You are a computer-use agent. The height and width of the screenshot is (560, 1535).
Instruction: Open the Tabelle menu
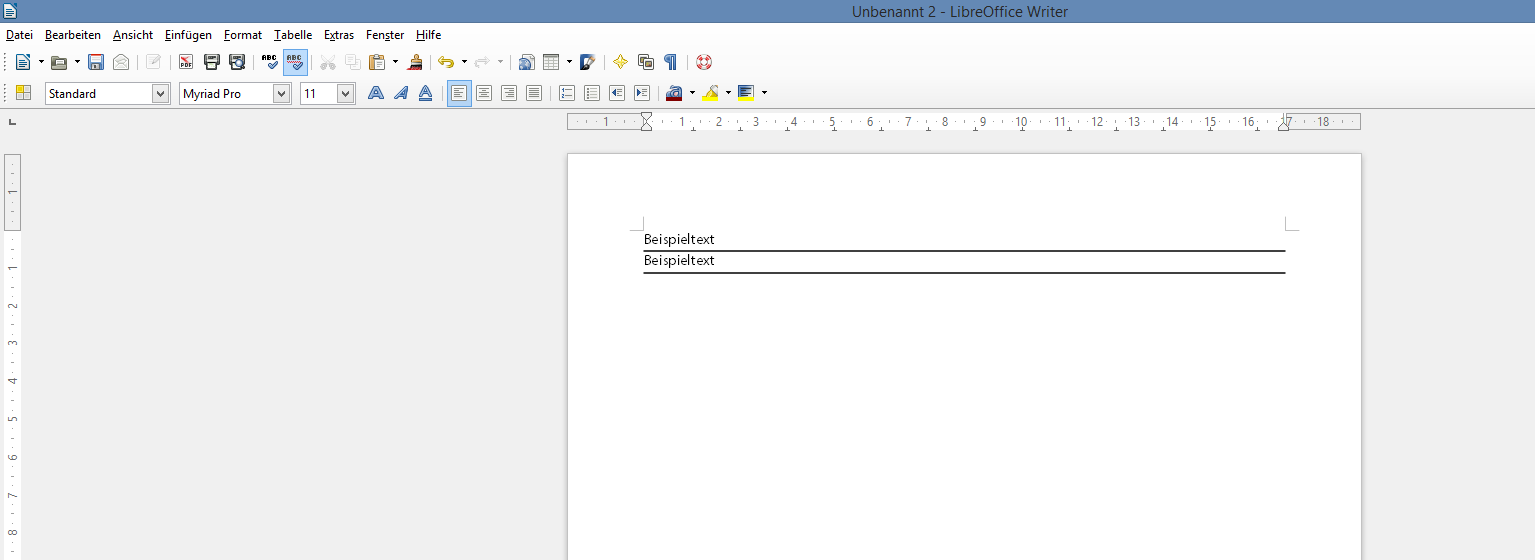pos(293,35)
